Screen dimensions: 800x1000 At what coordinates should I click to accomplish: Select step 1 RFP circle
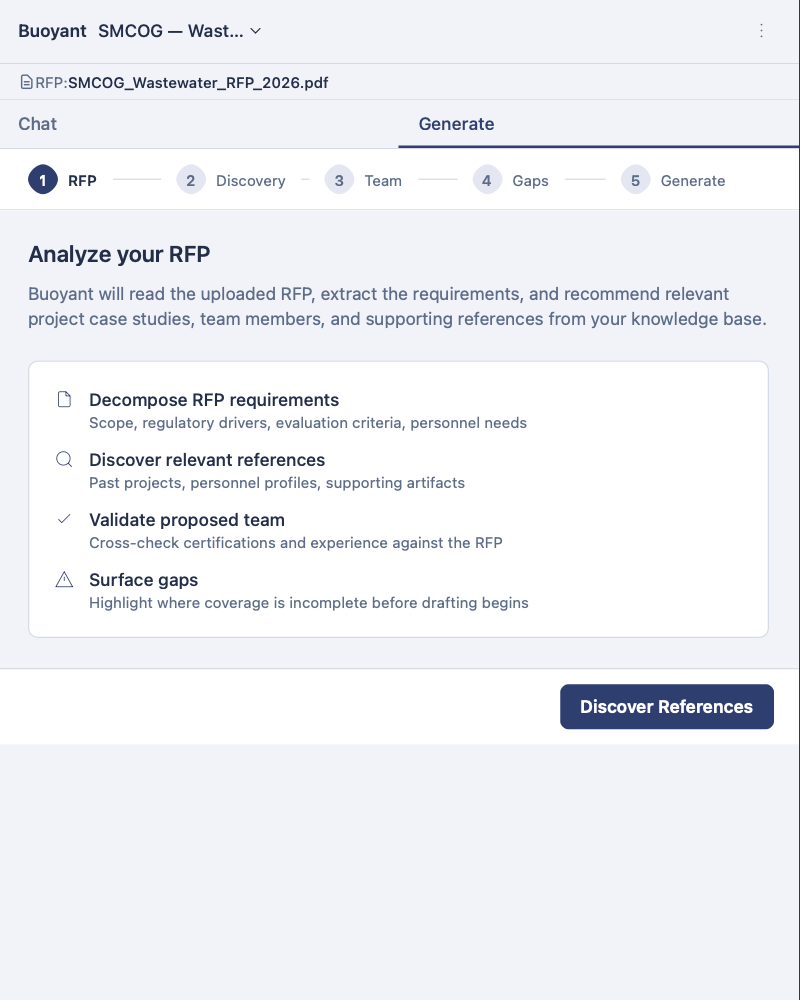click(43, 180)
